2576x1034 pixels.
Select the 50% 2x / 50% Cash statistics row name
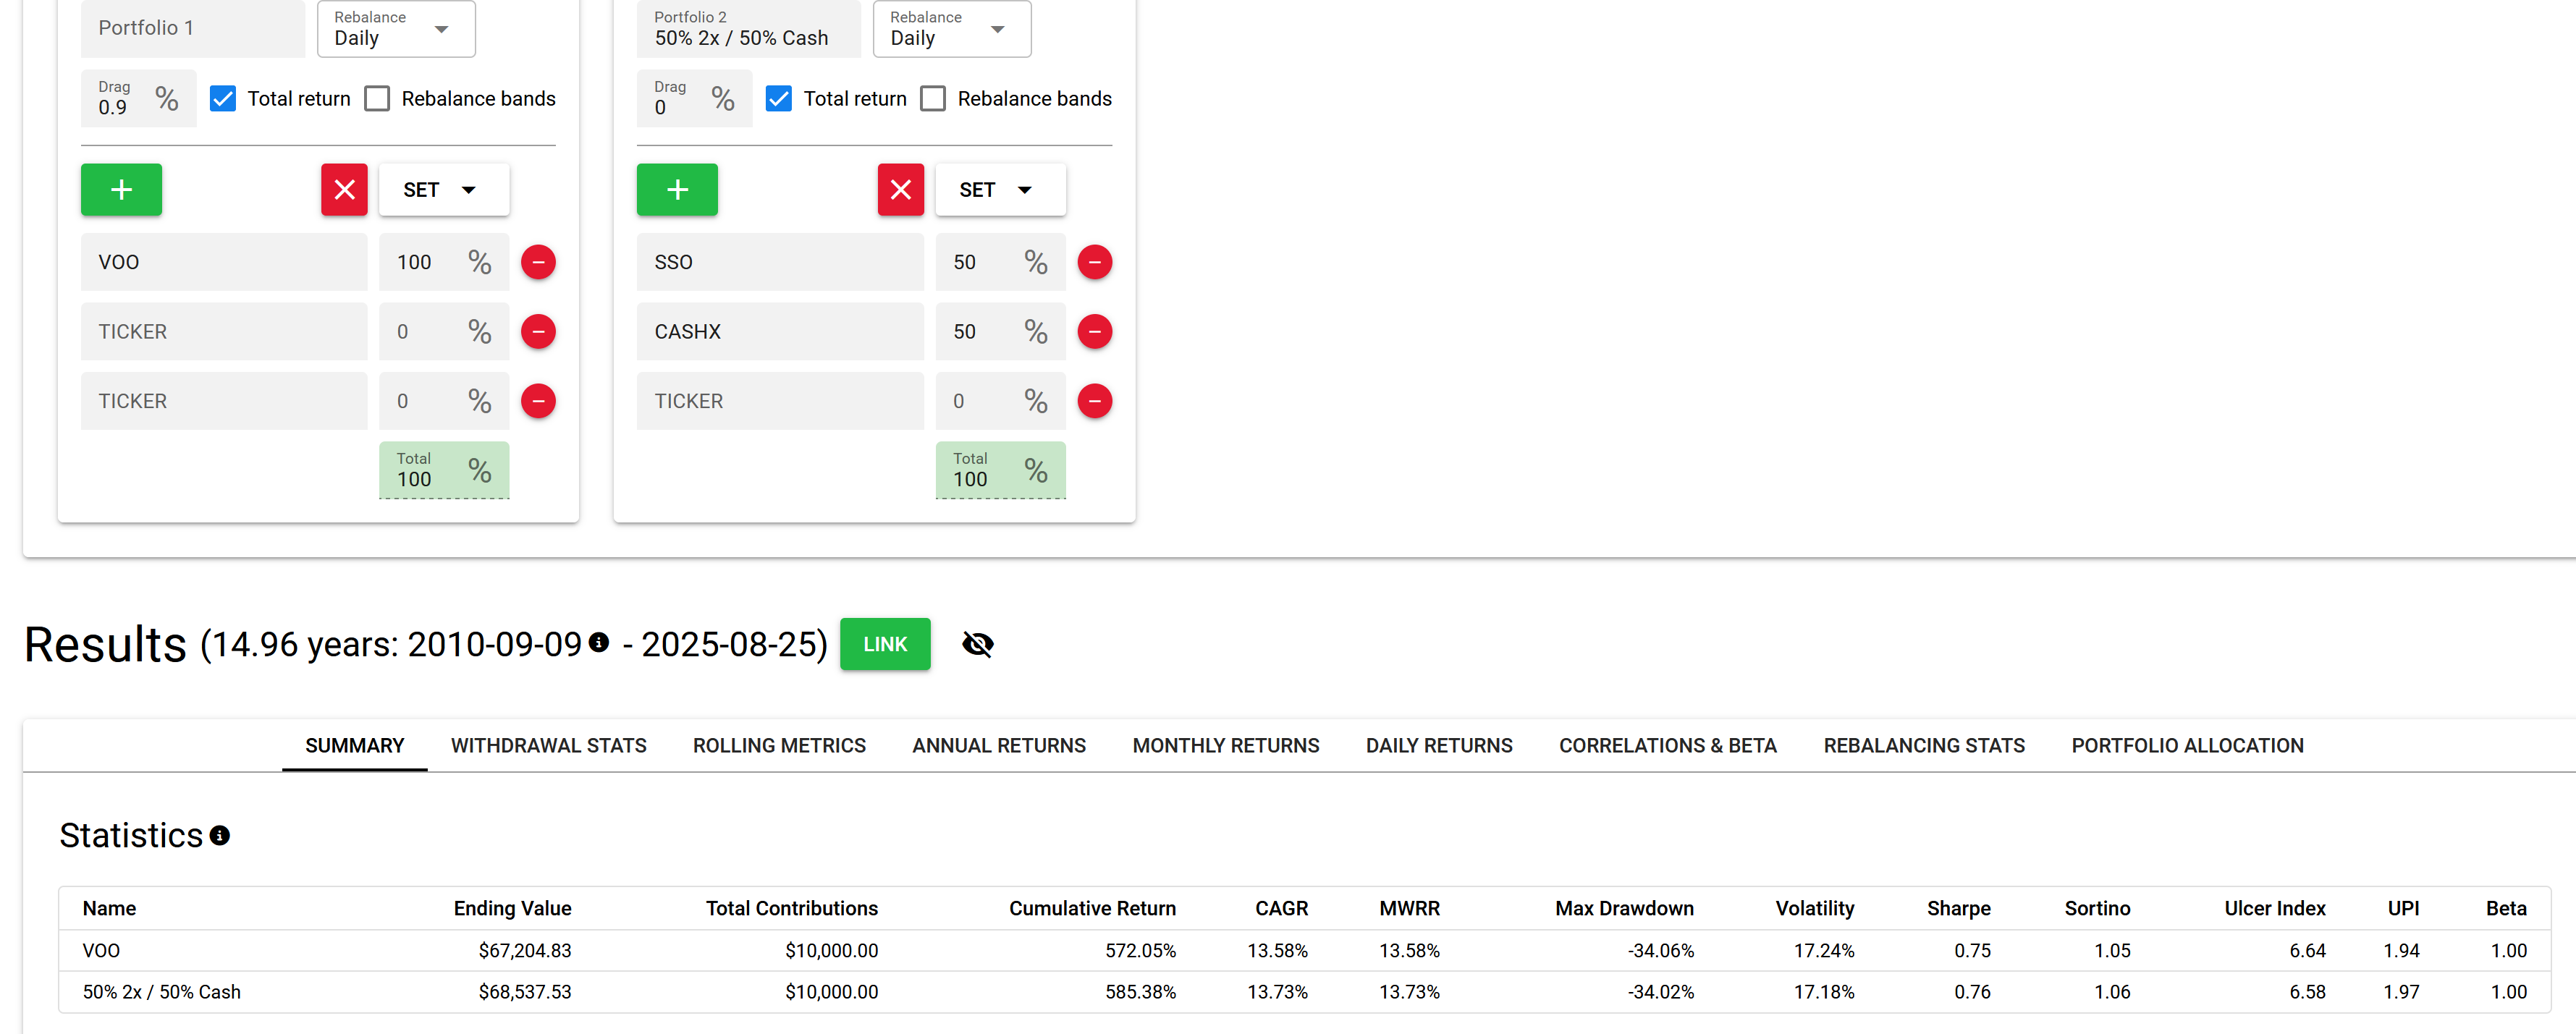coord(161,991)
